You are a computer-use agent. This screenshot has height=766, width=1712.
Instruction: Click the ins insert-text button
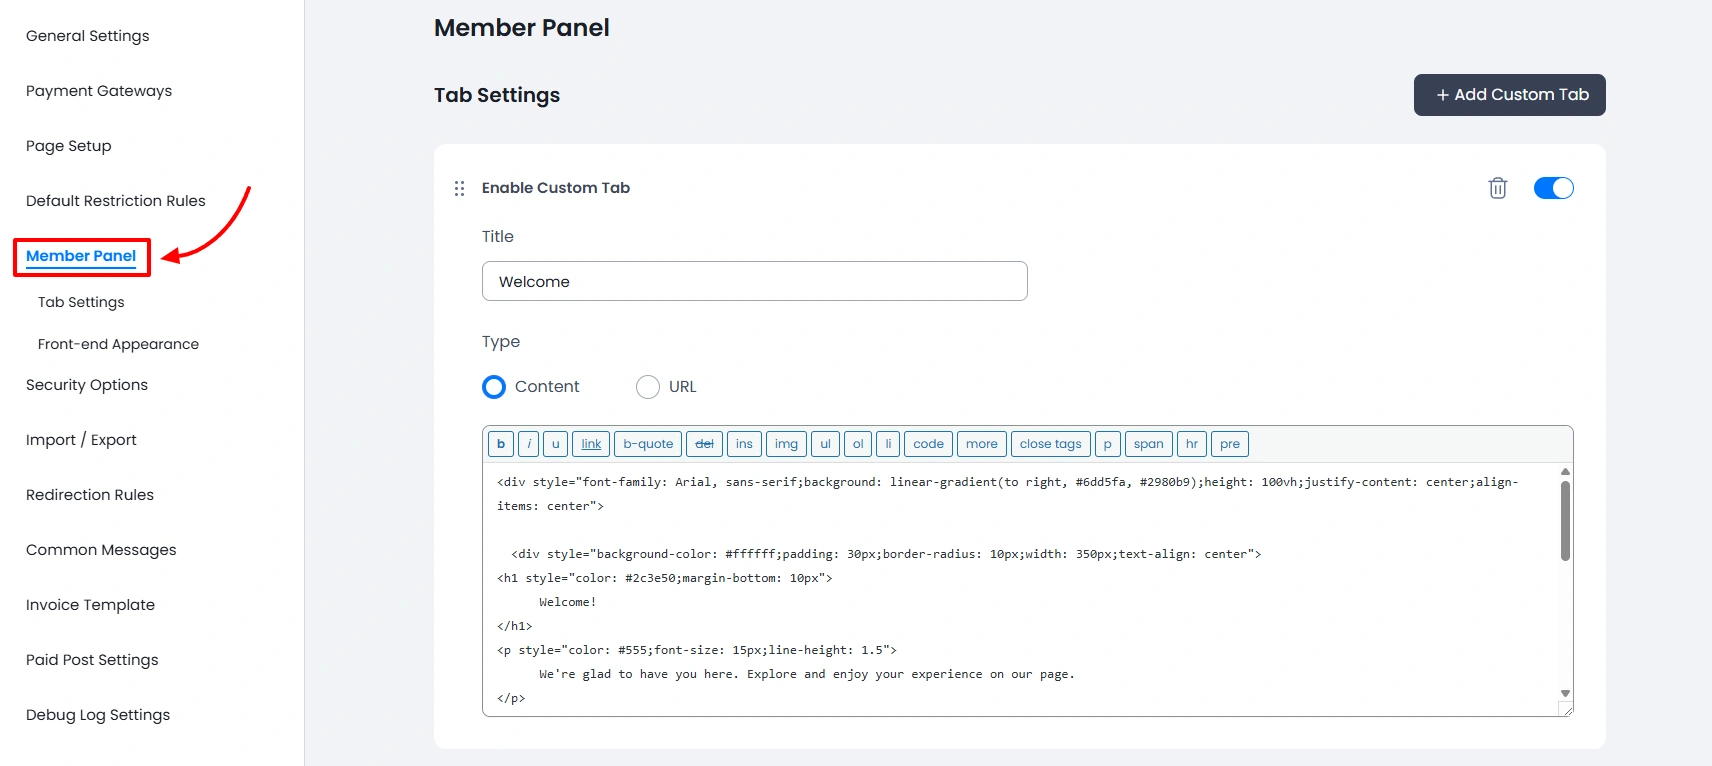tap(744, 443)
